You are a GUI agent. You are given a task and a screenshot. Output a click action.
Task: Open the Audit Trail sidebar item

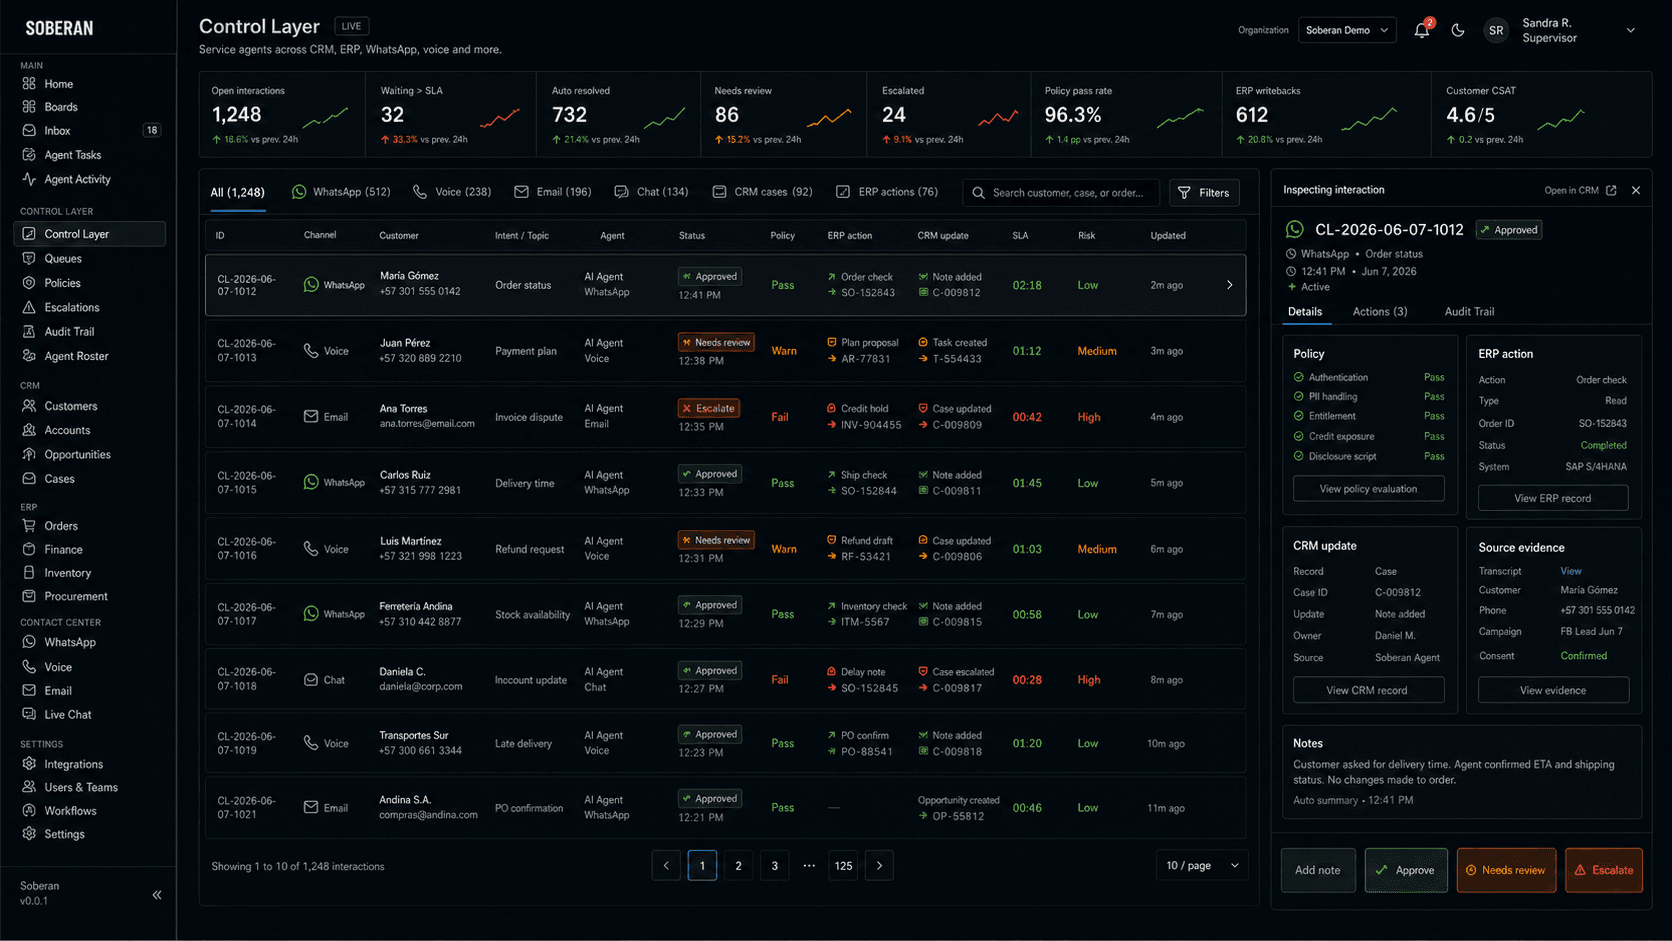tap(69, 332)
